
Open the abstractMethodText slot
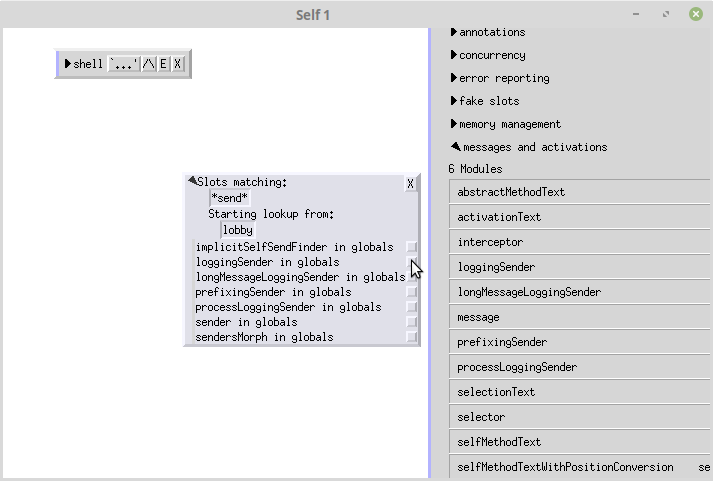pyautogui.click(x=579, y=192)
